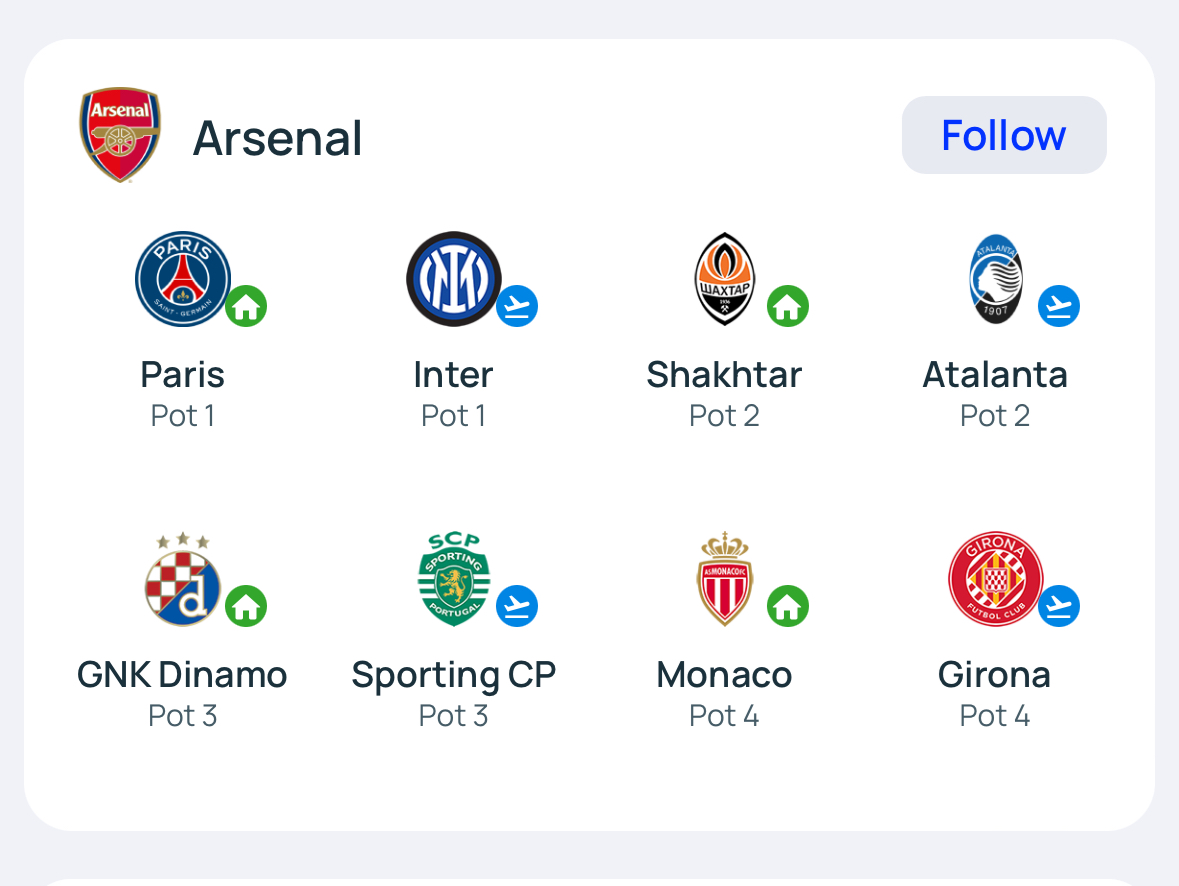Click the Sporting CP logo
Image resolution: width=1179 pixels, height=886 pixels.
tap(453, 580)
